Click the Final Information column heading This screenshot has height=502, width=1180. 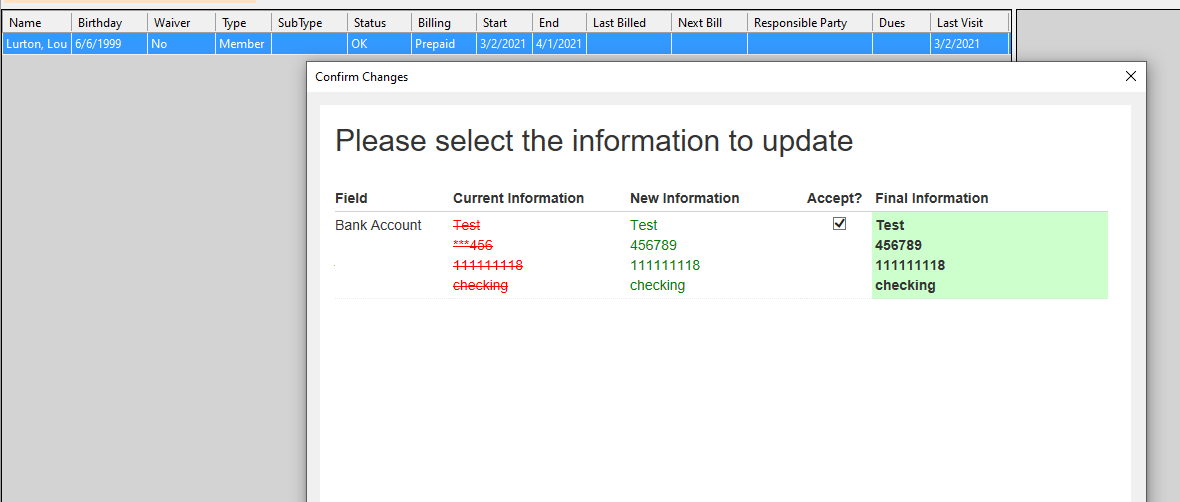(x=932, y=198)
